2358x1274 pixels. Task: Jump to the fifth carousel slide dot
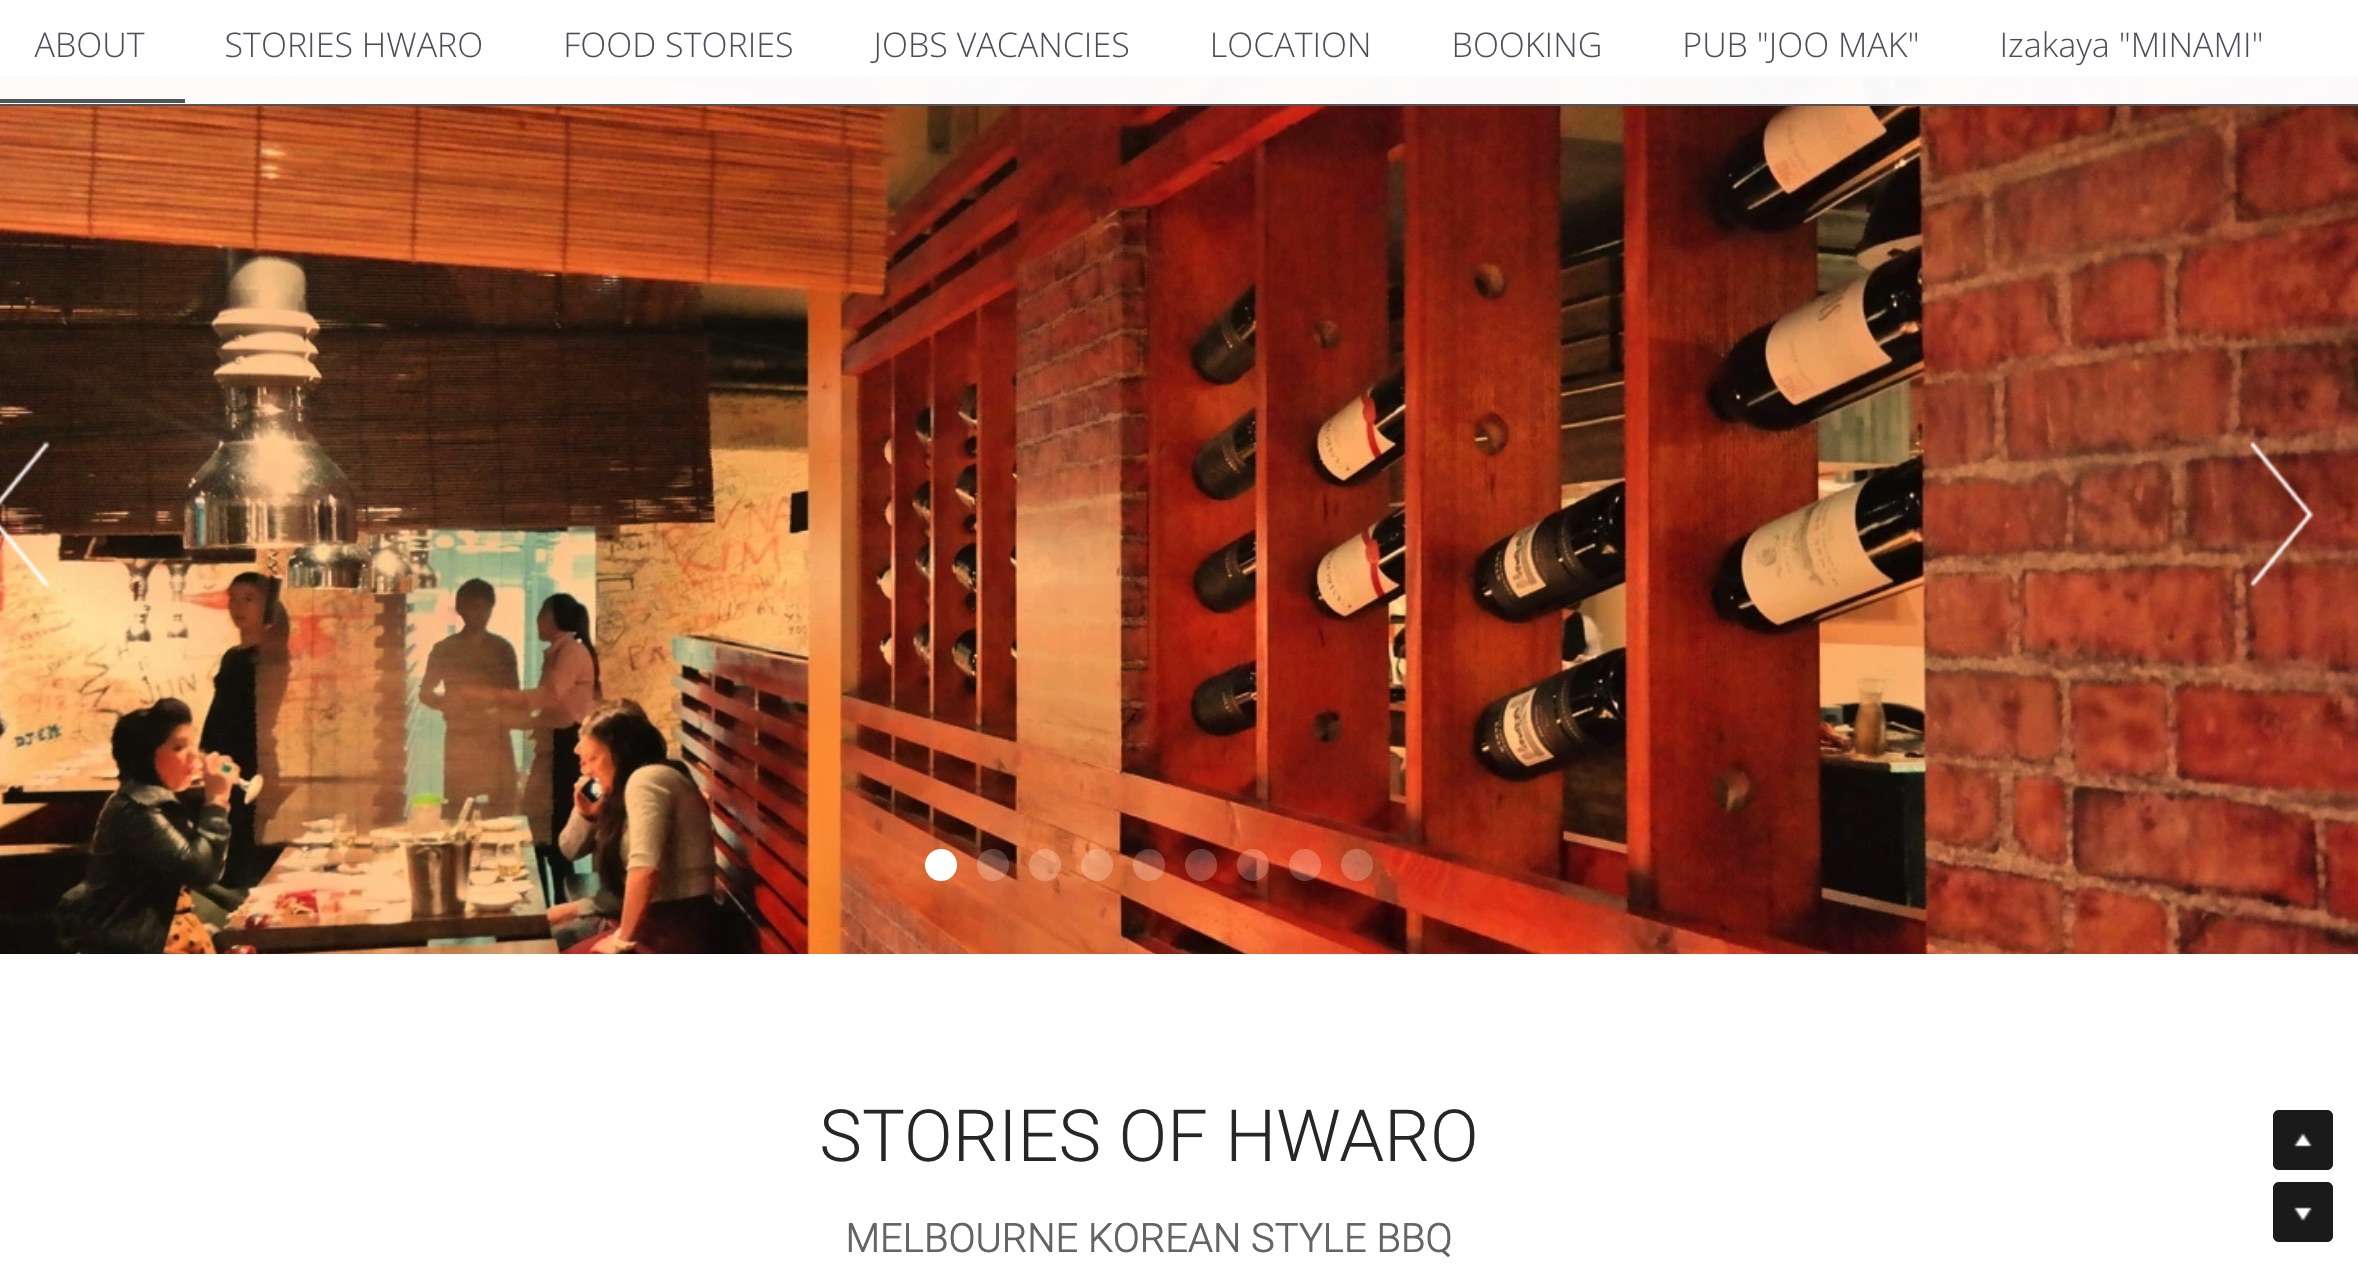pyautogui.click(x=1149, y=865)
